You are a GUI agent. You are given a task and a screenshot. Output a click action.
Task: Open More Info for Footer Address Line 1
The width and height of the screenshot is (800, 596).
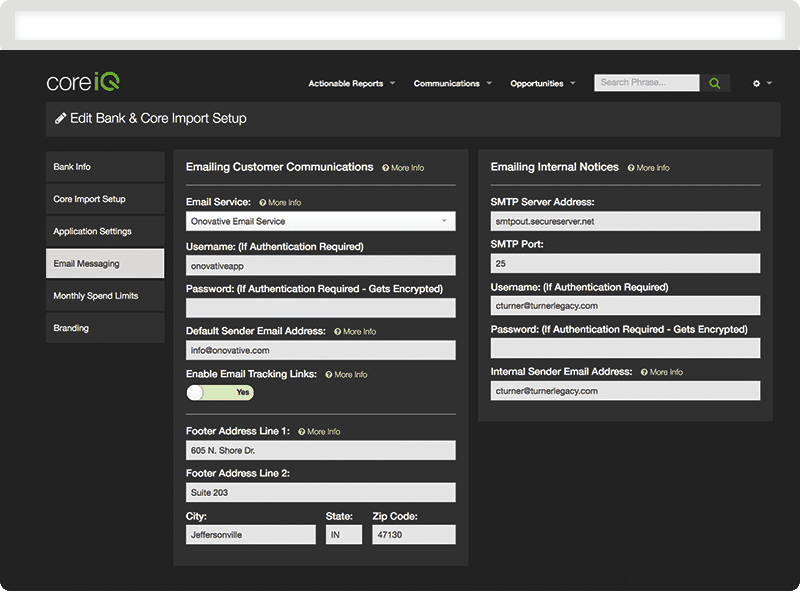[x=319, y=432]
